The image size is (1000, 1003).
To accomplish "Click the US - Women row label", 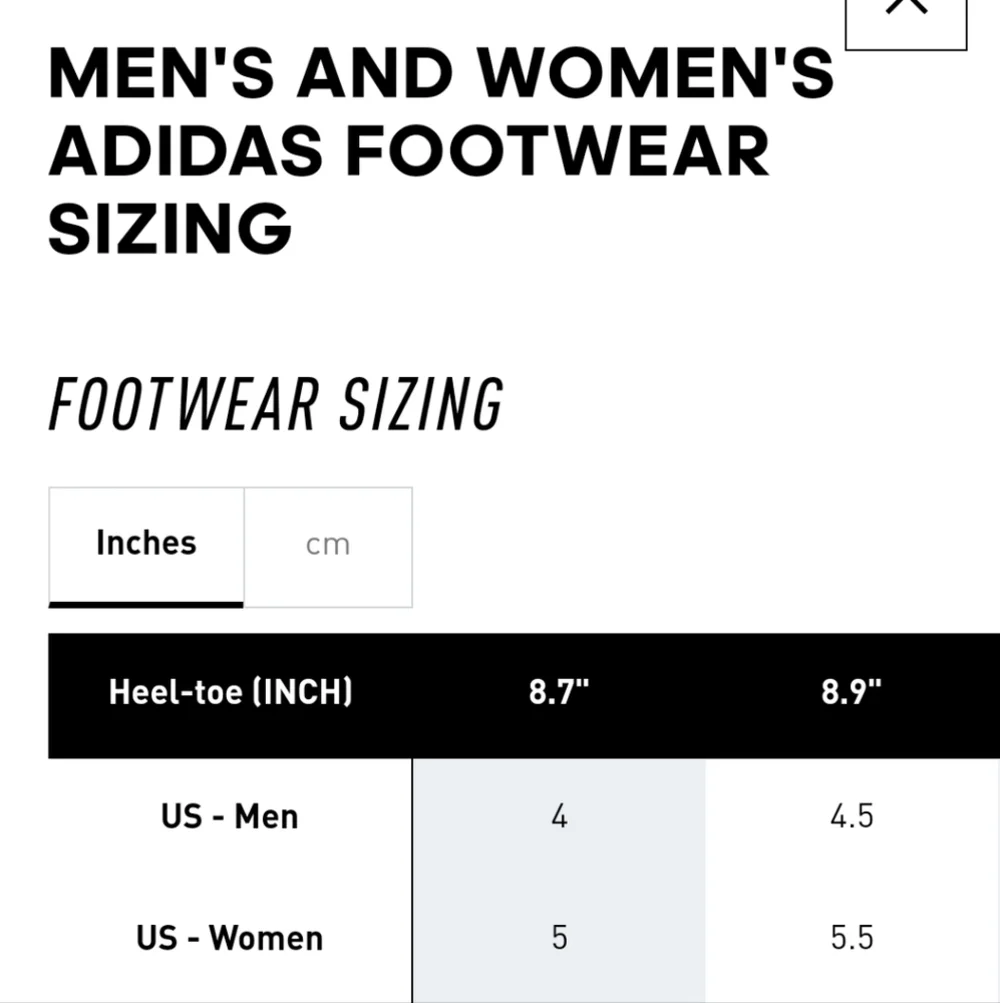I will tap(230, 938).
